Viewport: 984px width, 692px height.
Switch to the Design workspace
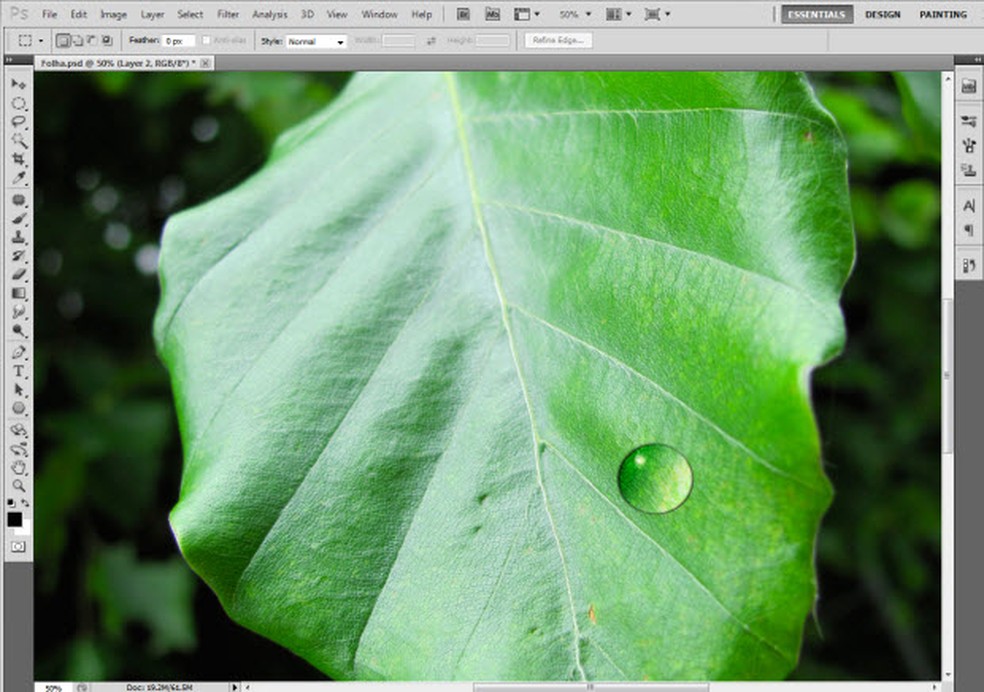pyautogui.click(x=882, y=15)
